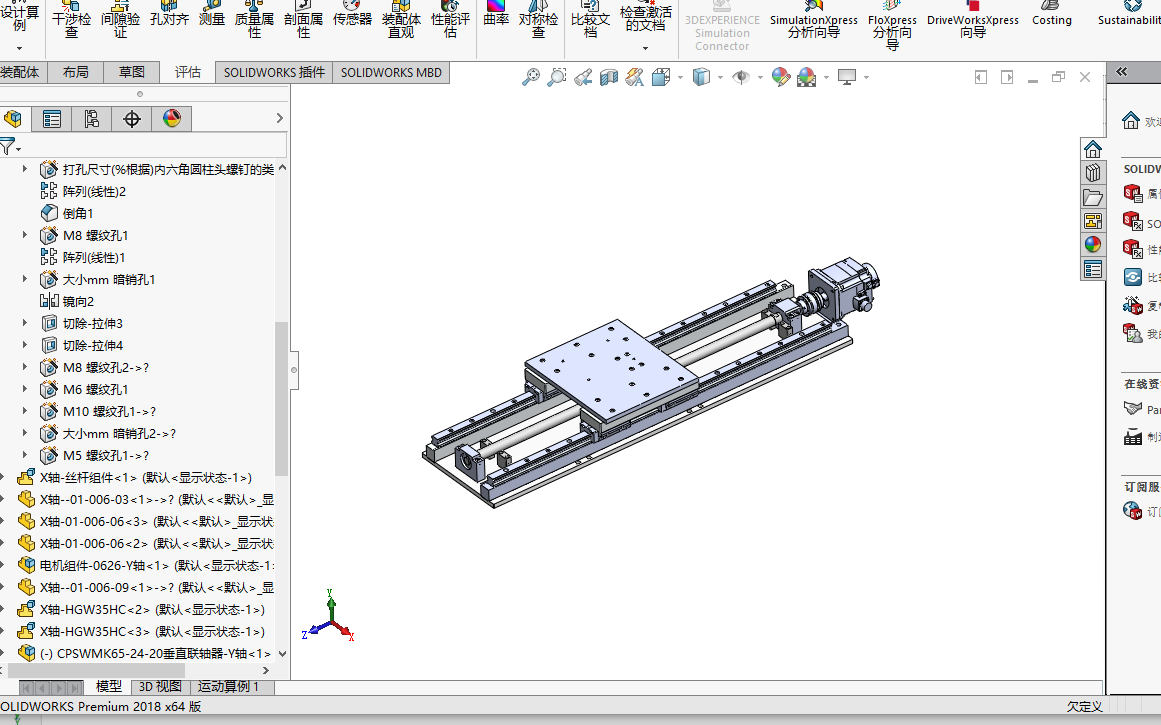
Task: Click the 性能评估 performance evaluation button
Action: [x=450, y=19]
